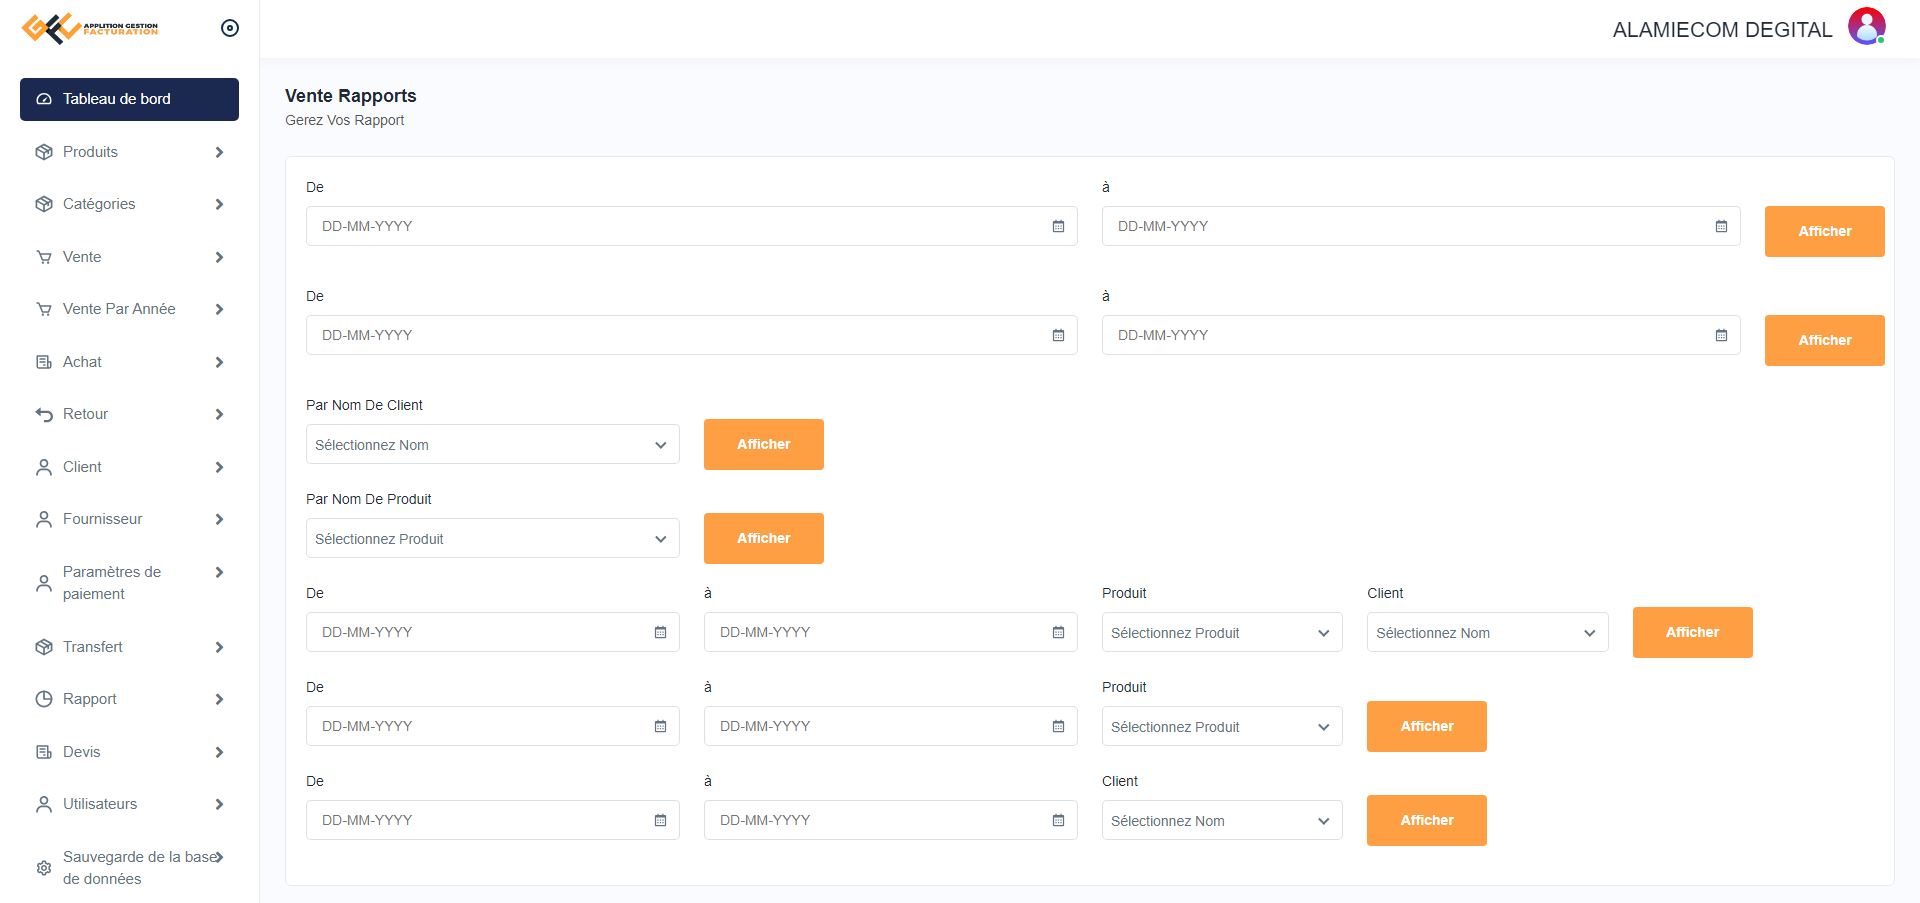
Task: Click the Fournisseur person icon
Action: click(x=44, y=519)
